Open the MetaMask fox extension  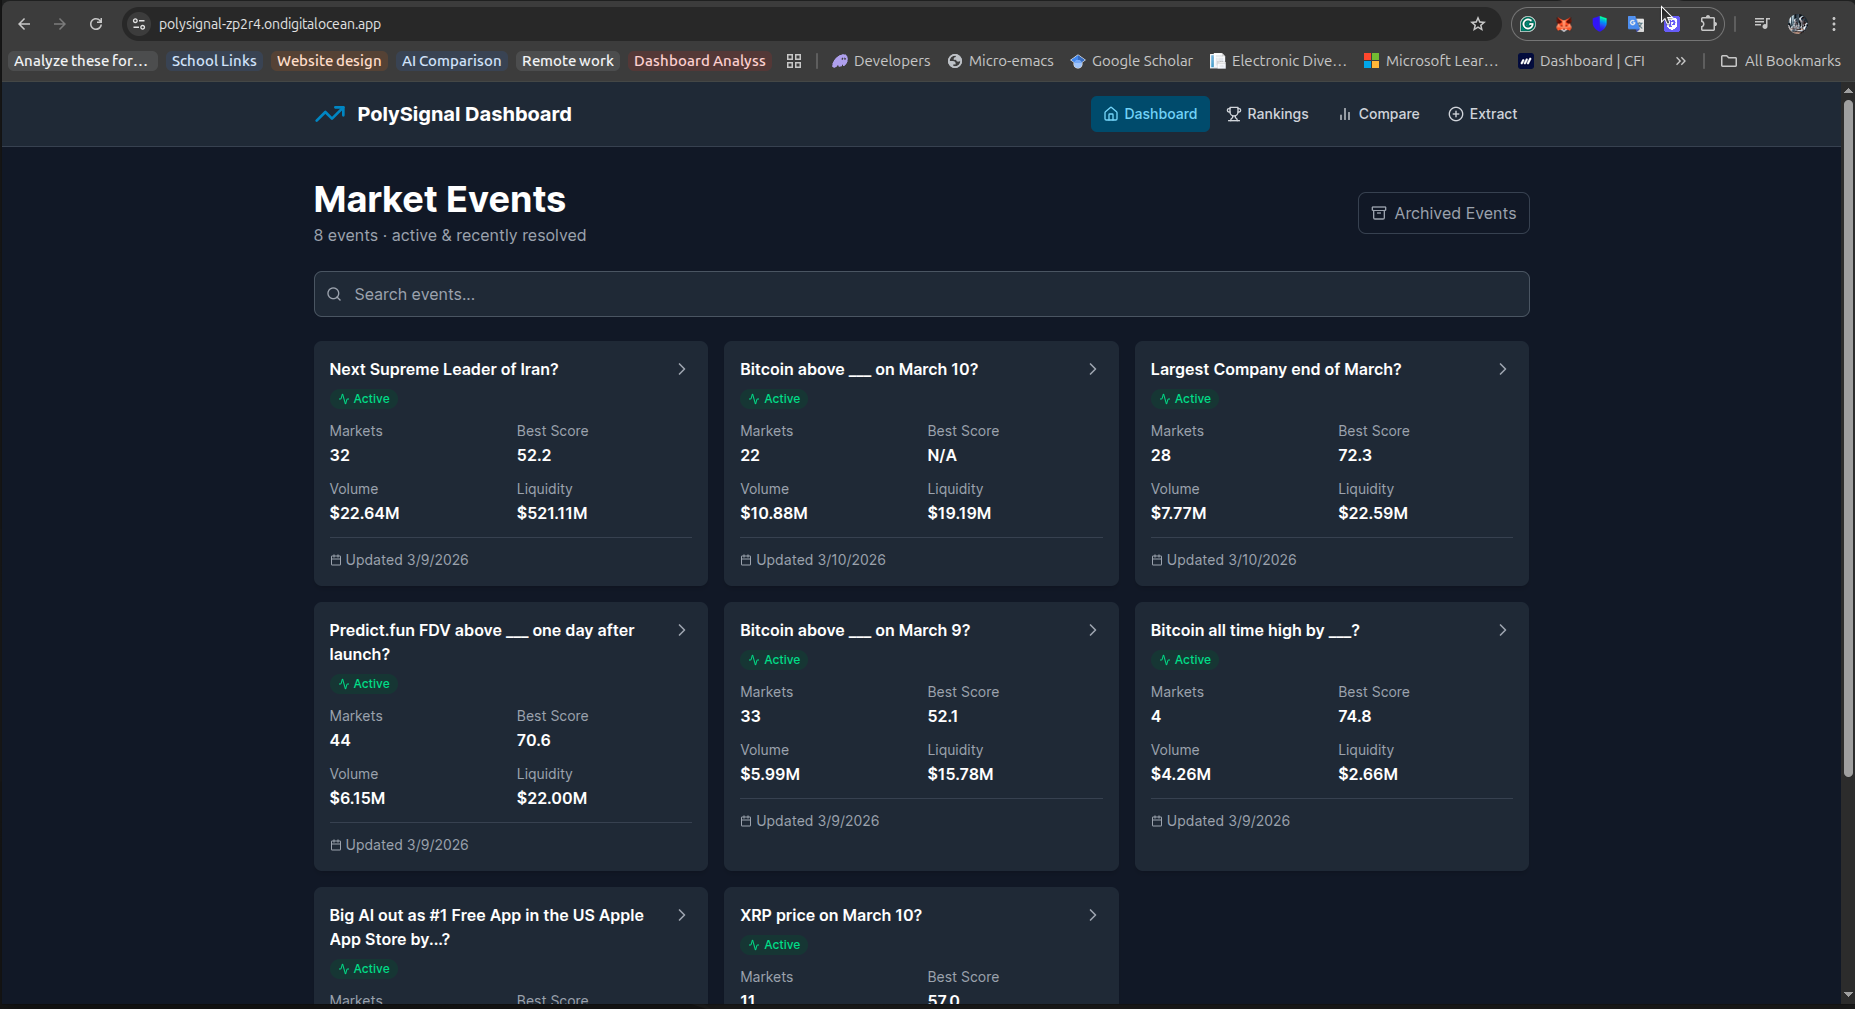tap(1564, 24)
